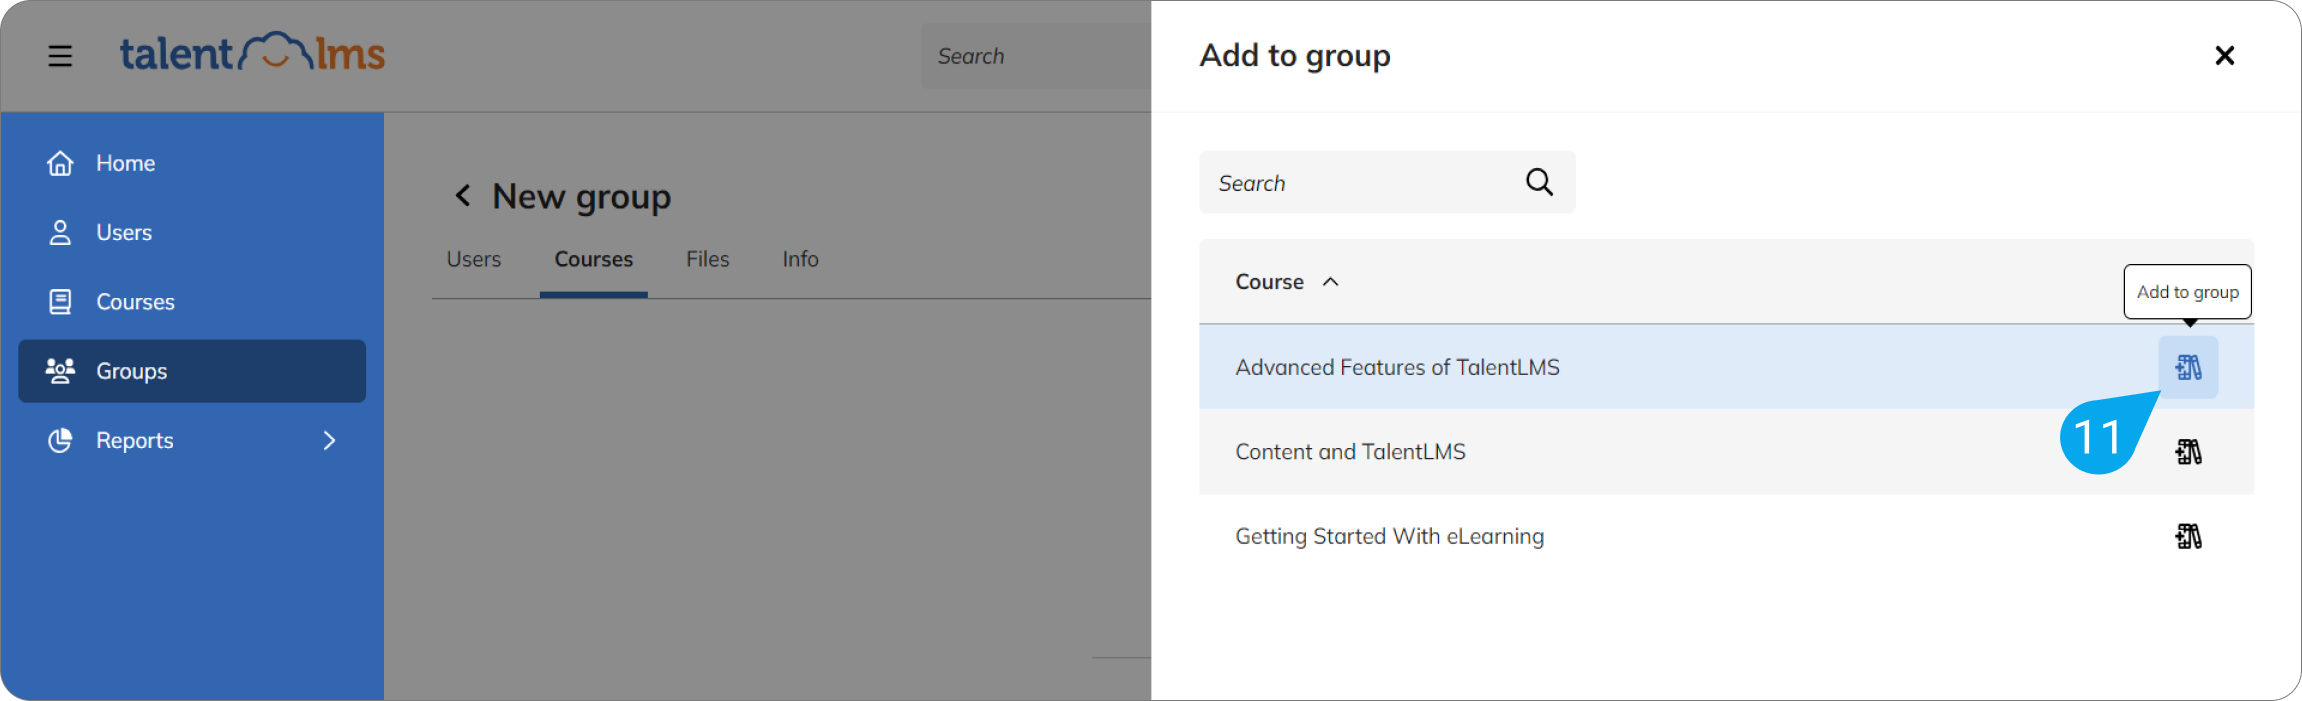This screenshot has width=2302, height=701.
Task: Click the Courses book icon in sidebar
Action: [60, 302]
